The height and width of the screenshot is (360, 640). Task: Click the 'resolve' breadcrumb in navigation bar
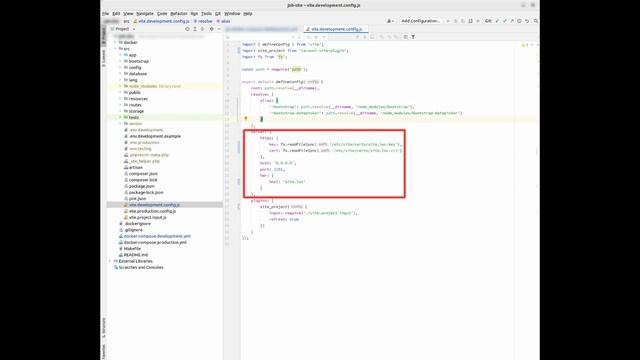coord(203,21)
